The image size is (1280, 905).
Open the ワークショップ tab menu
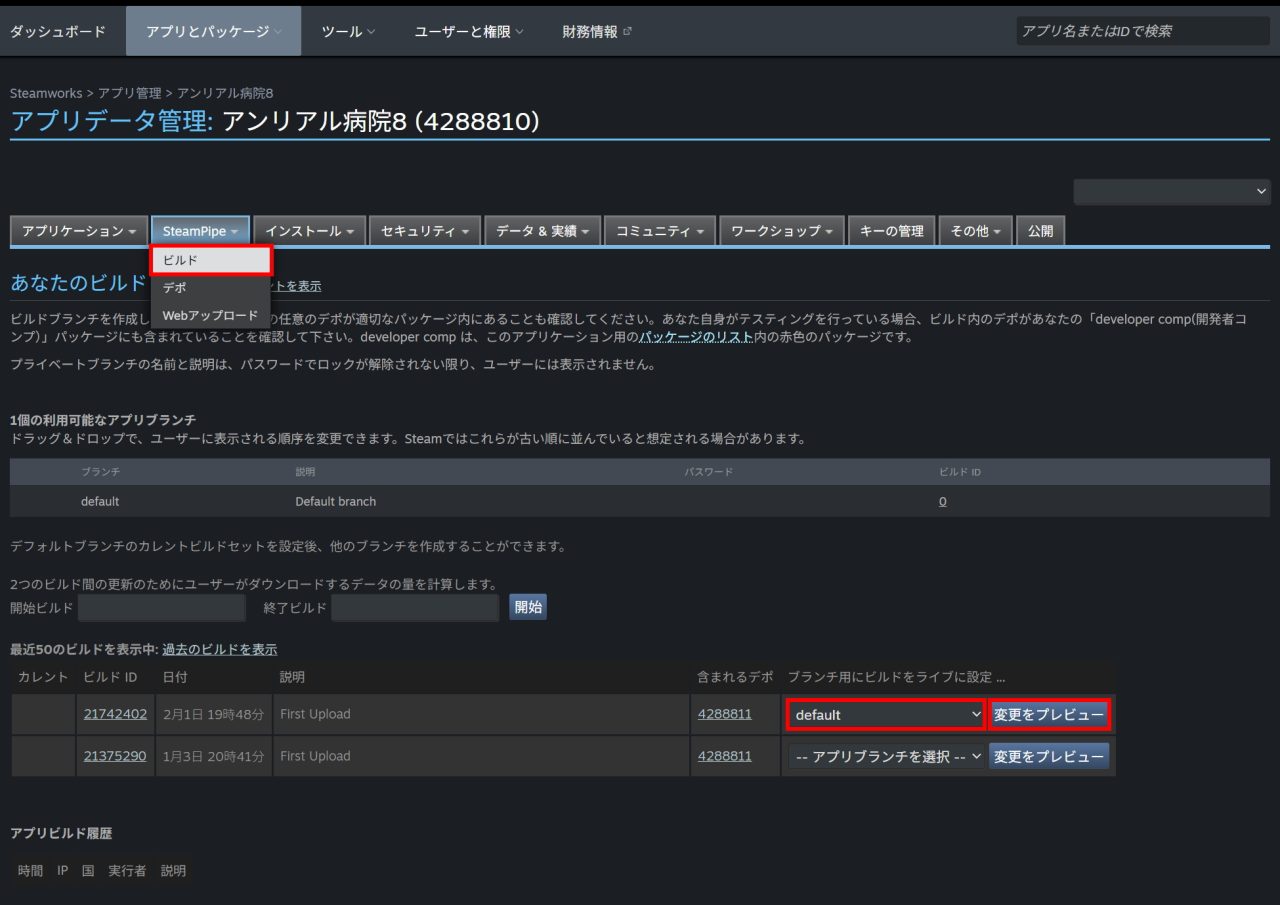pyautogui.click(x=782, y=231)
